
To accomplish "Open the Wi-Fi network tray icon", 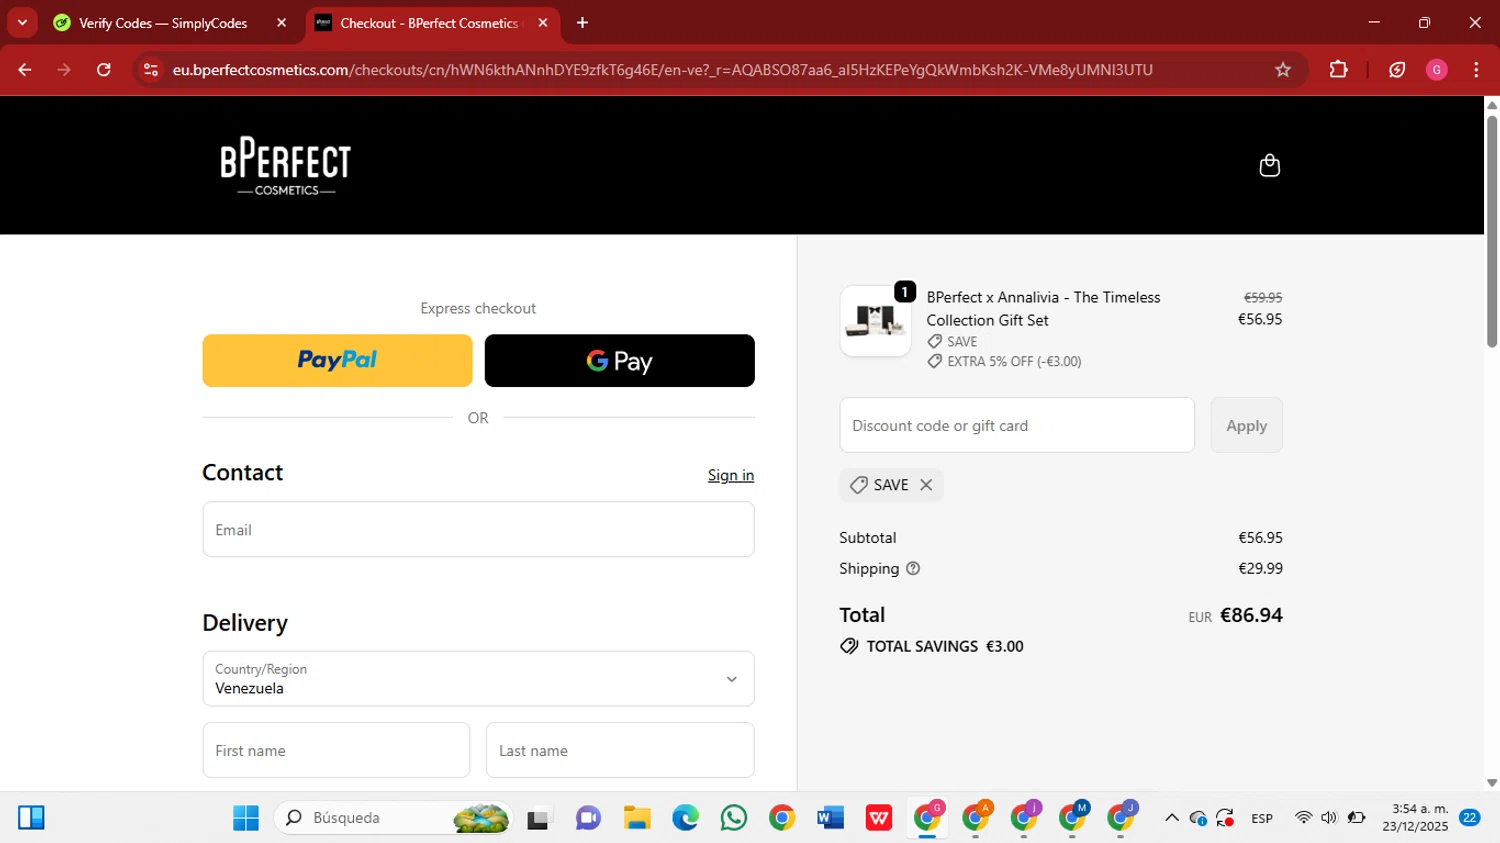I will tap(1302, 818).
